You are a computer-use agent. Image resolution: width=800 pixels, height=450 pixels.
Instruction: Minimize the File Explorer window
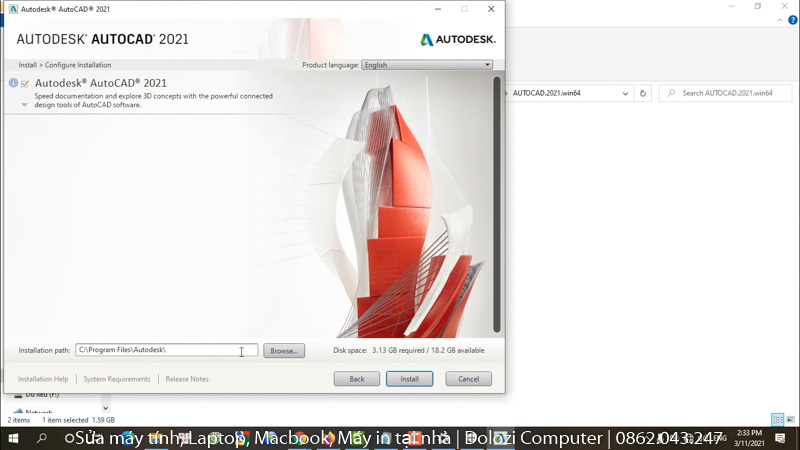[x=731, y=6]
